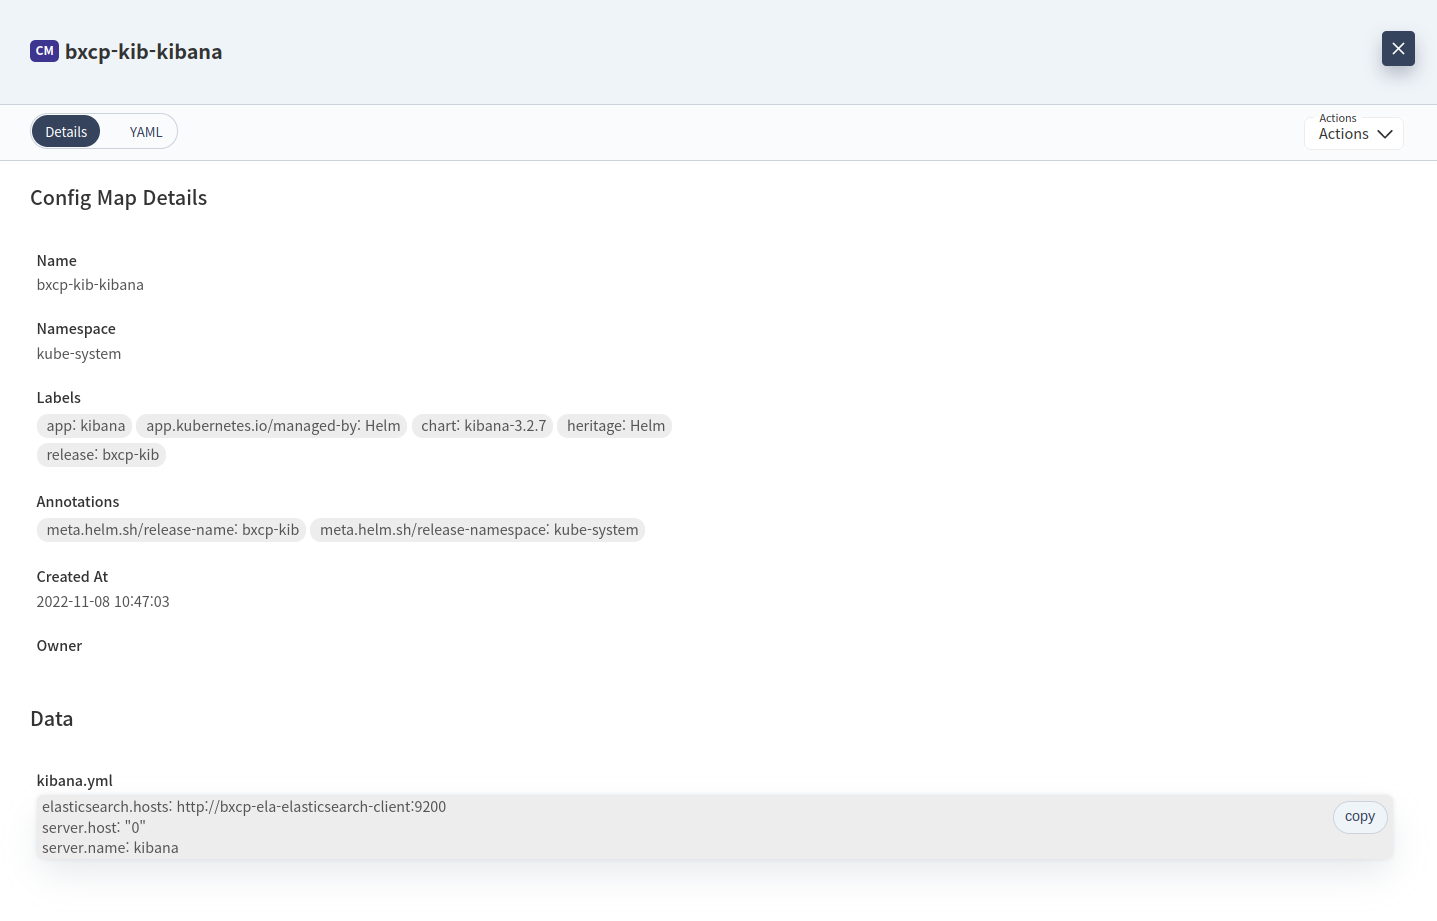Click the name value bxcp-kib-kibana

click(90, 285)
